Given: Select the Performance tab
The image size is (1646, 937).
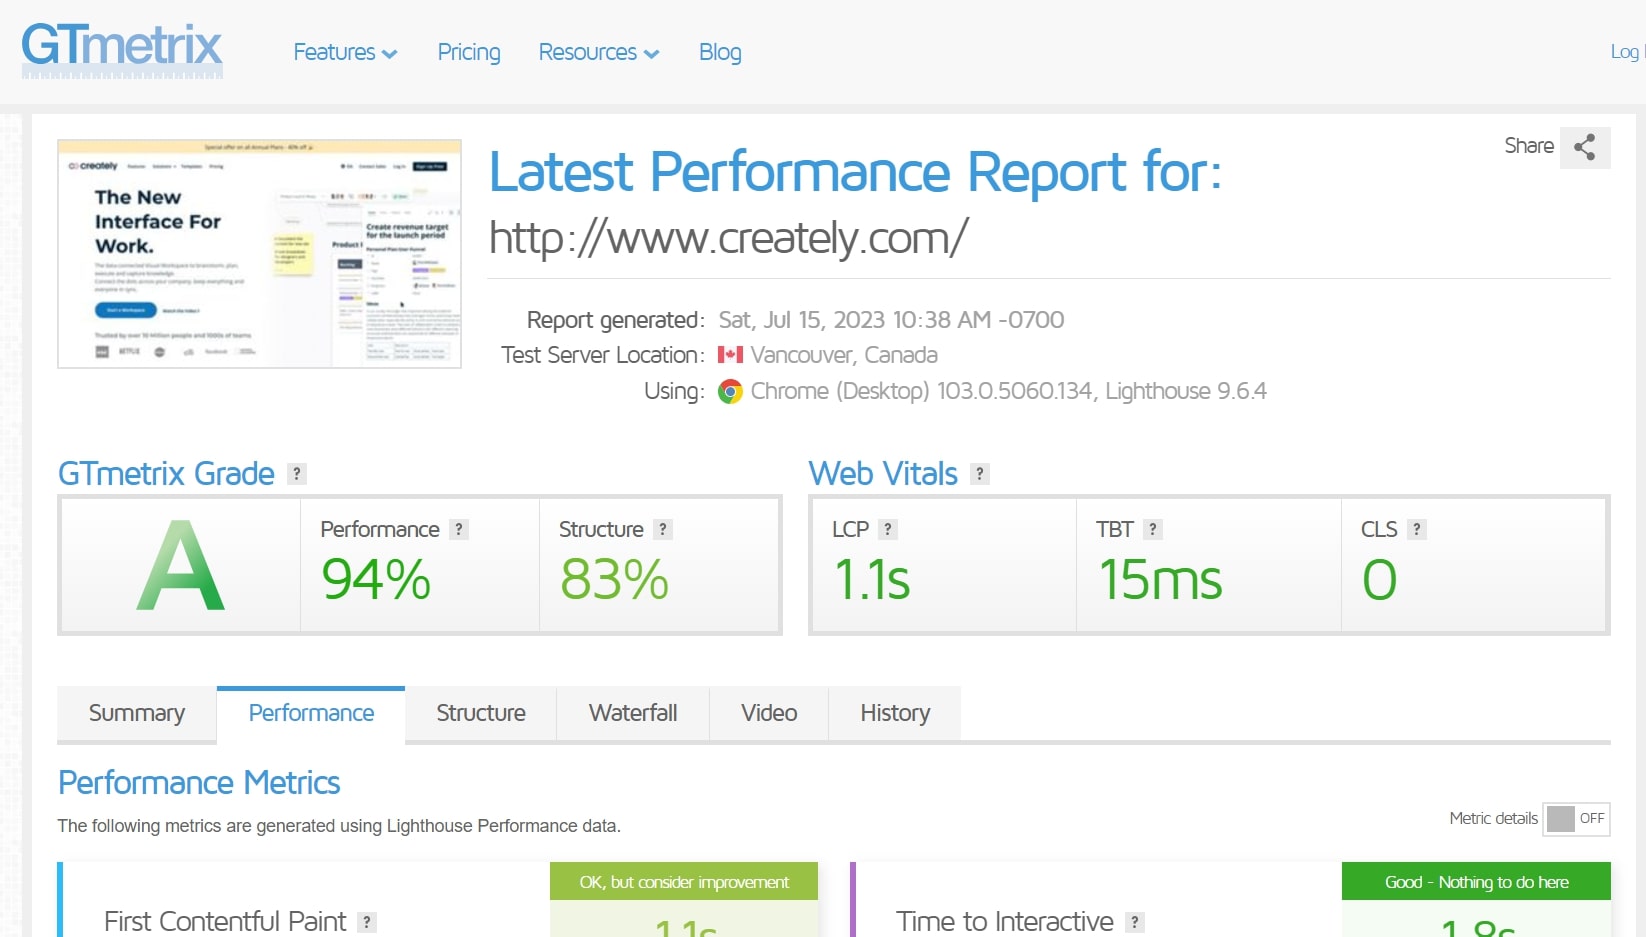Looking at the screenshot, I should (311, 713).
